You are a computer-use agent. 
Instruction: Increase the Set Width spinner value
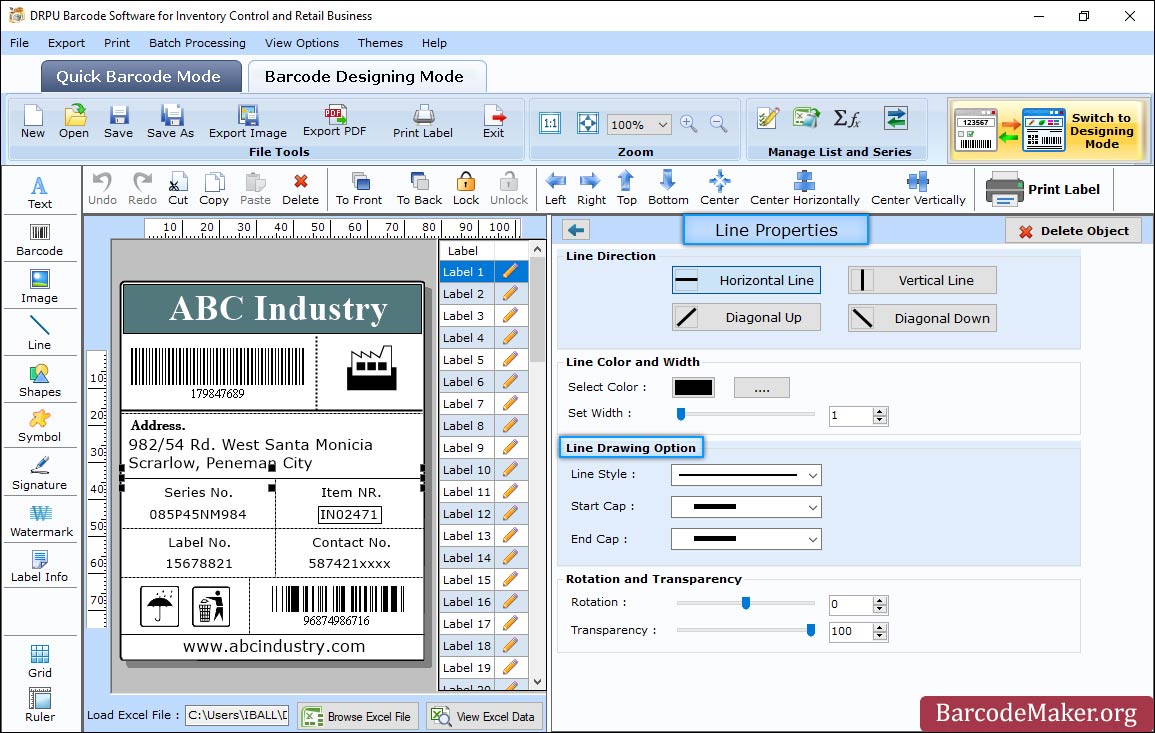pos(880,412)
